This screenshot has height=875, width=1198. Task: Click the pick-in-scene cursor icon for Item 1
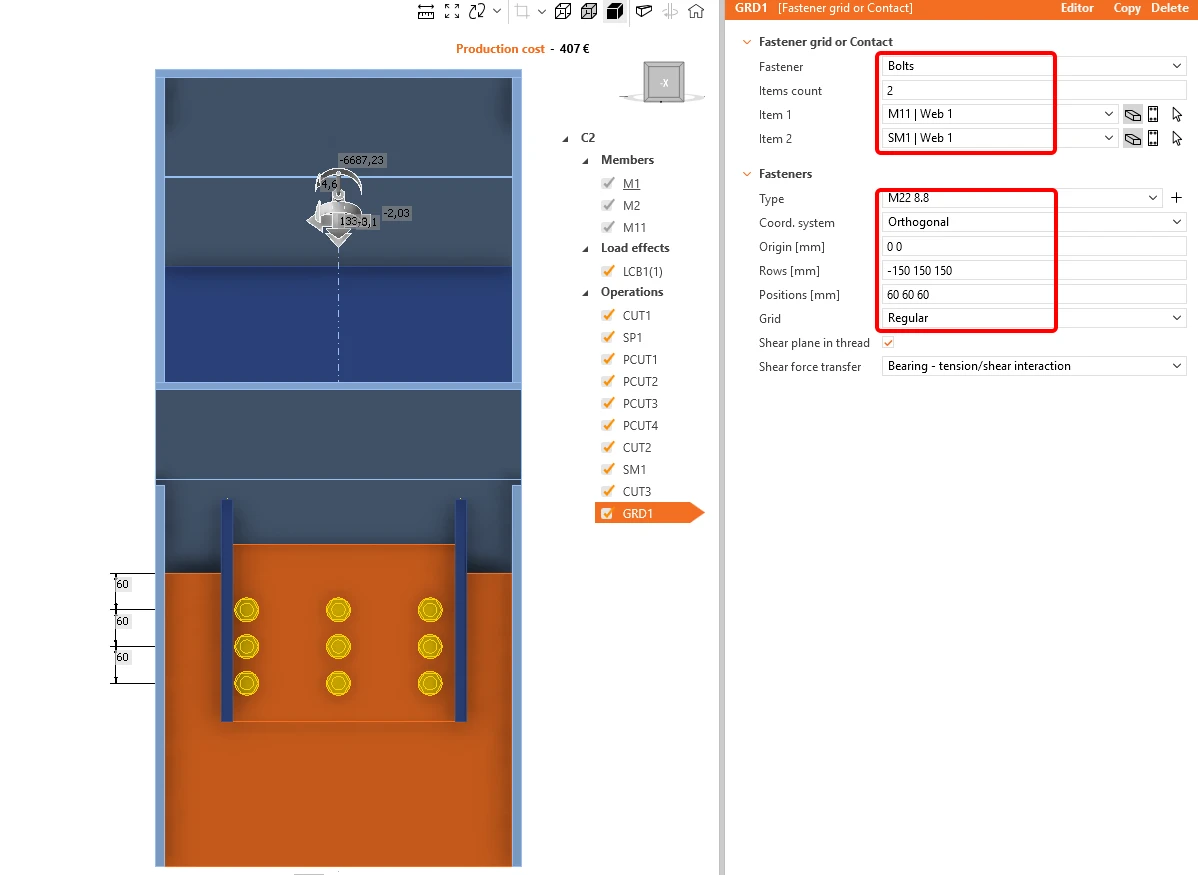[1177, 115]
